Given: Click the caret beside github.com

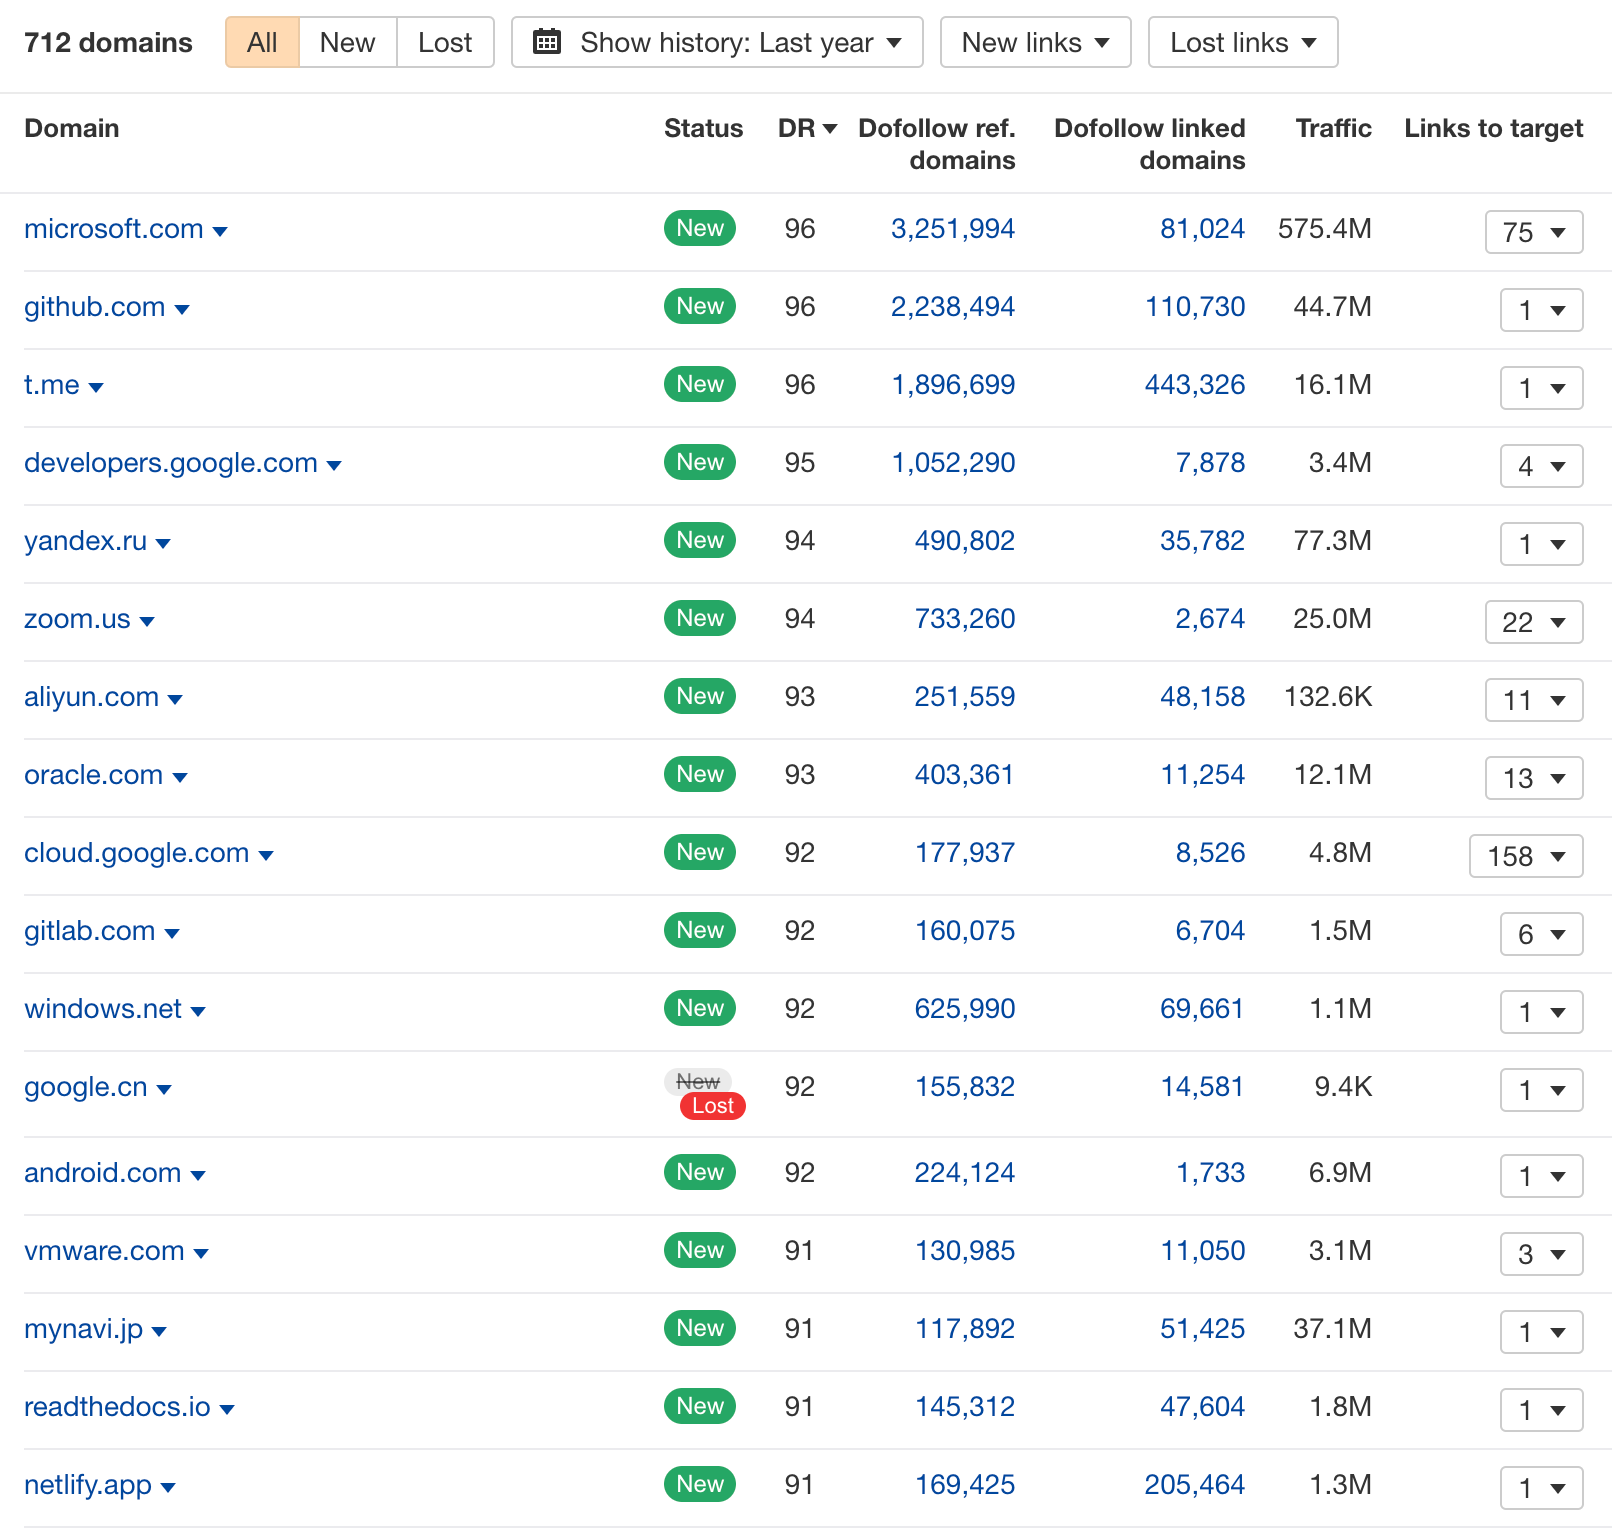Looking at the screenshot, I should (x=182, y=310).
